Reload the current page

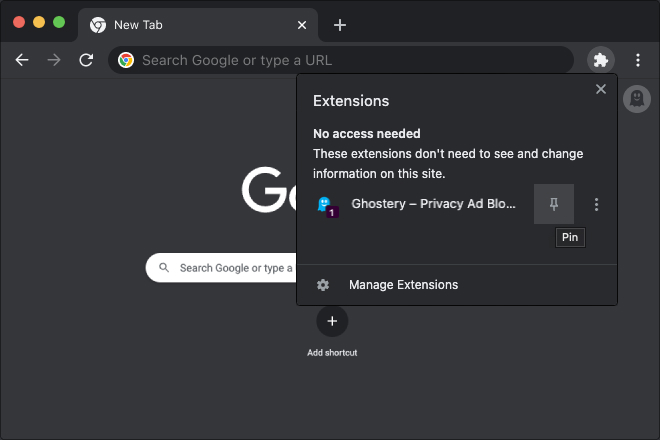[x=86, y=60]
